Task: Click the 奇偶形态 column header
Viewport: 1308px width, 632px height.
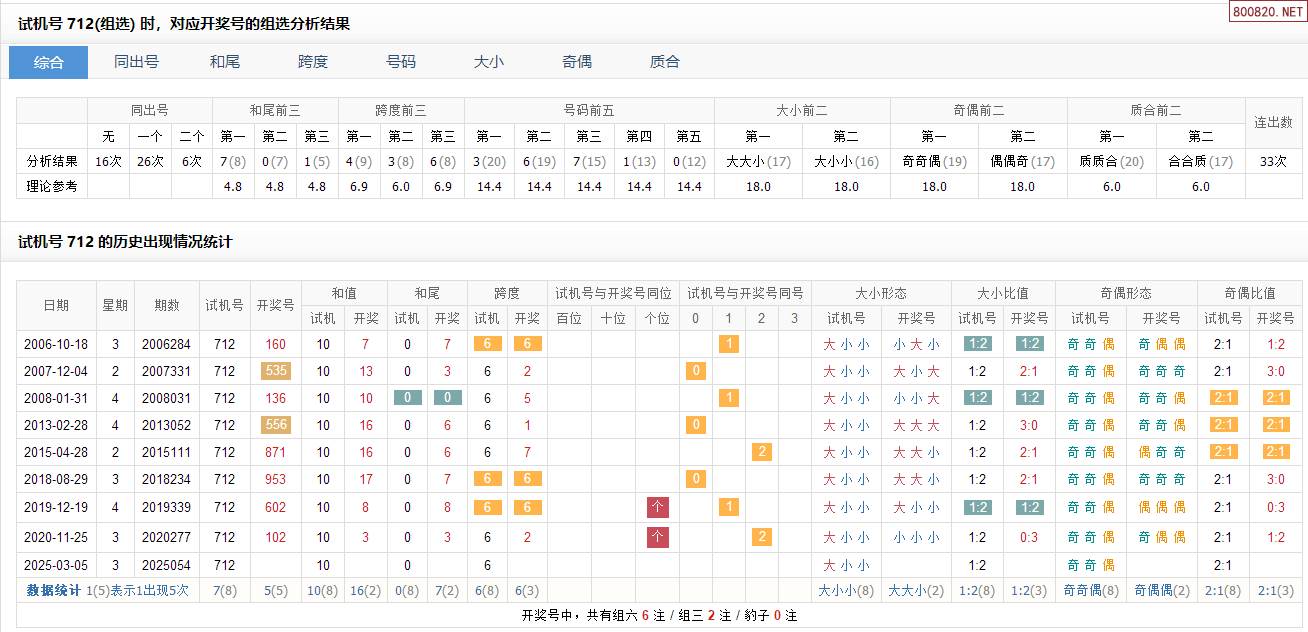Action: click(1126, 293)
